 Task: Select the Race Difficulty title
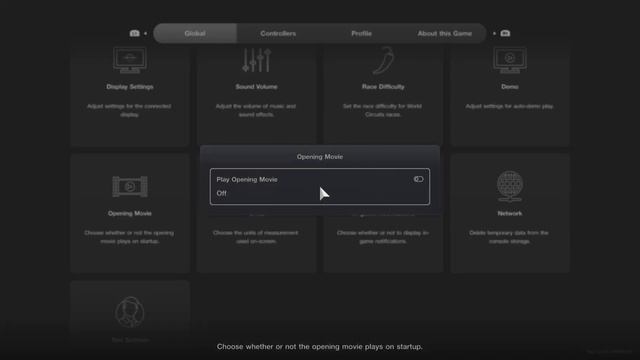(383, 87)
